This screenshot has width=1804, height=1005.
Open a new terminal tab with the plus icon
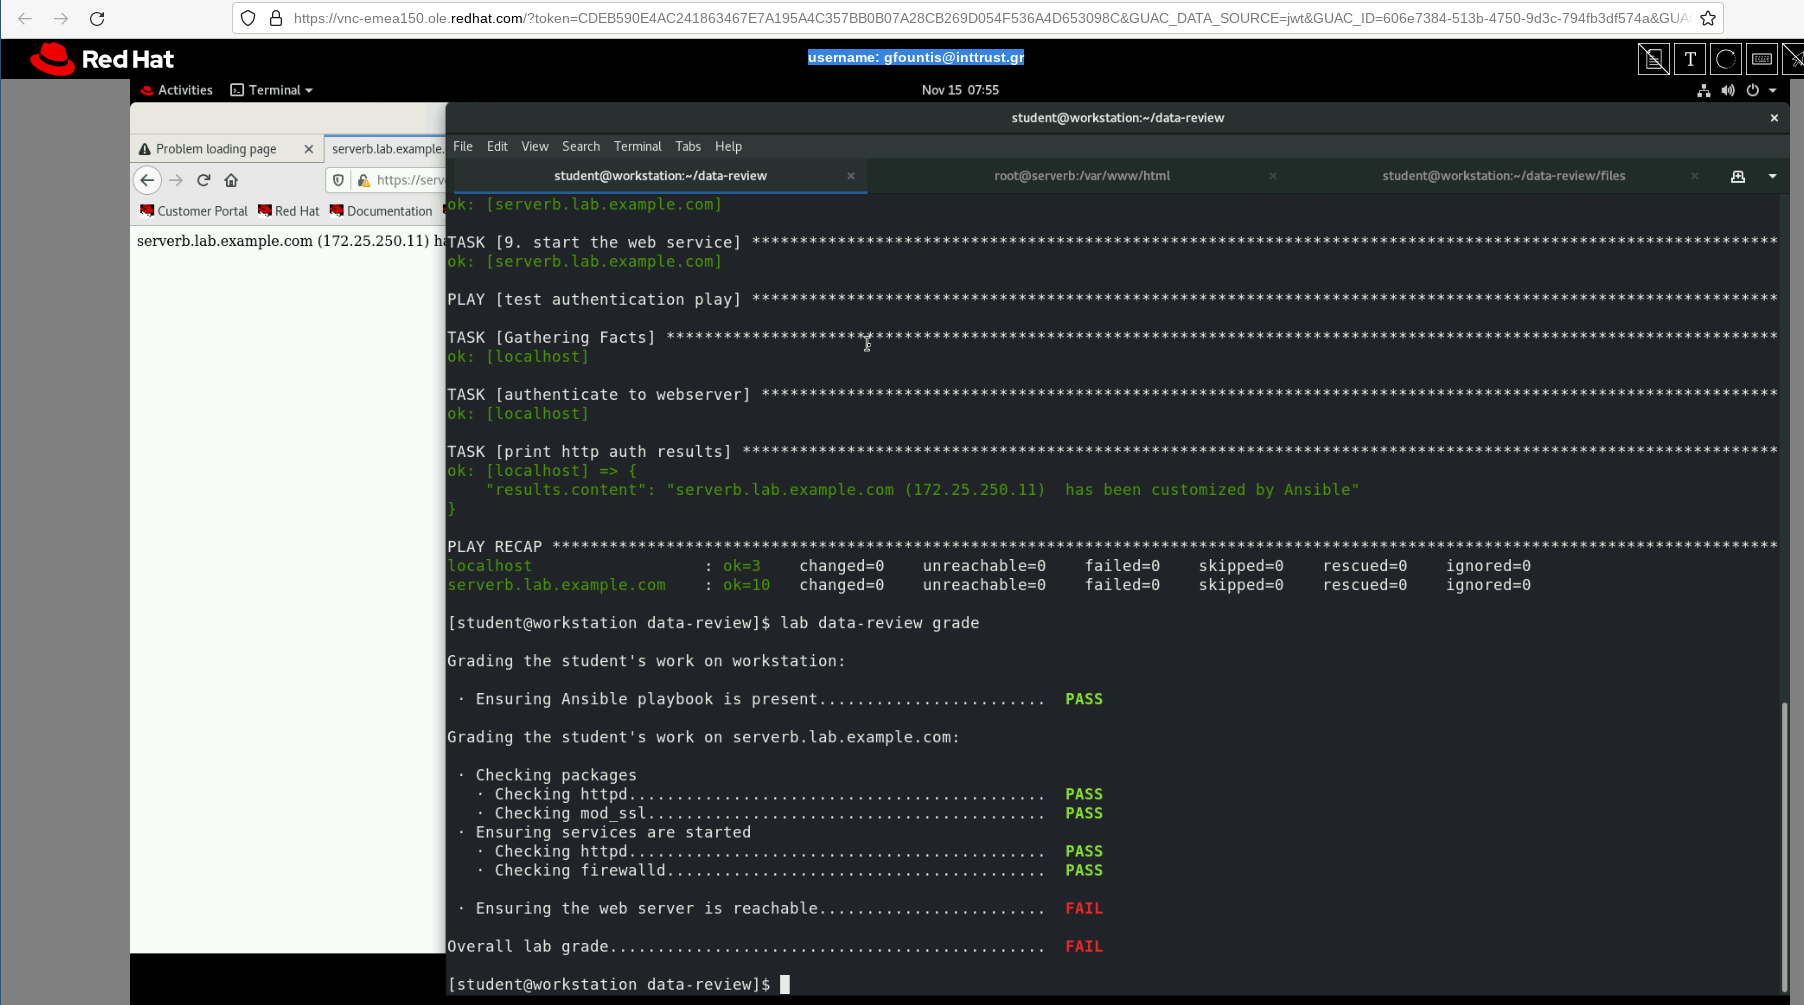[x=1739, y=175]
